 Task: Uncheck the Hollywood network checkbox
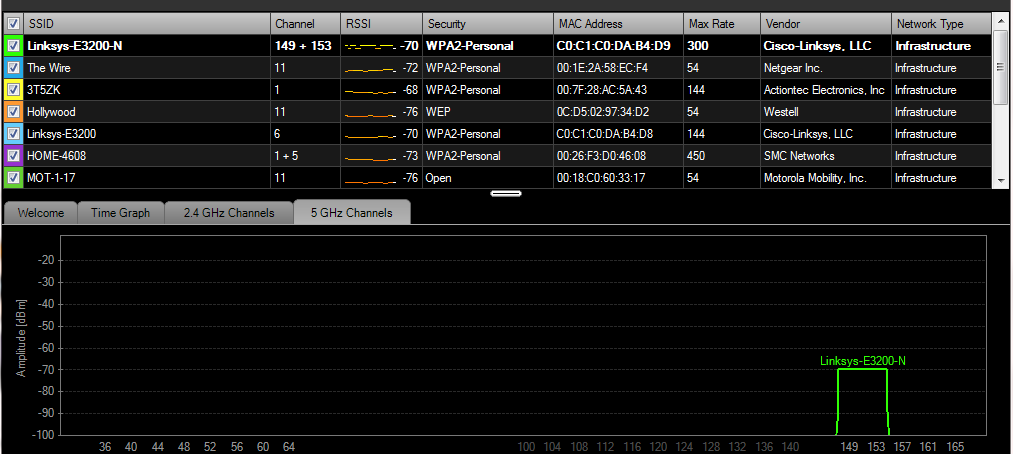(13, 112)
